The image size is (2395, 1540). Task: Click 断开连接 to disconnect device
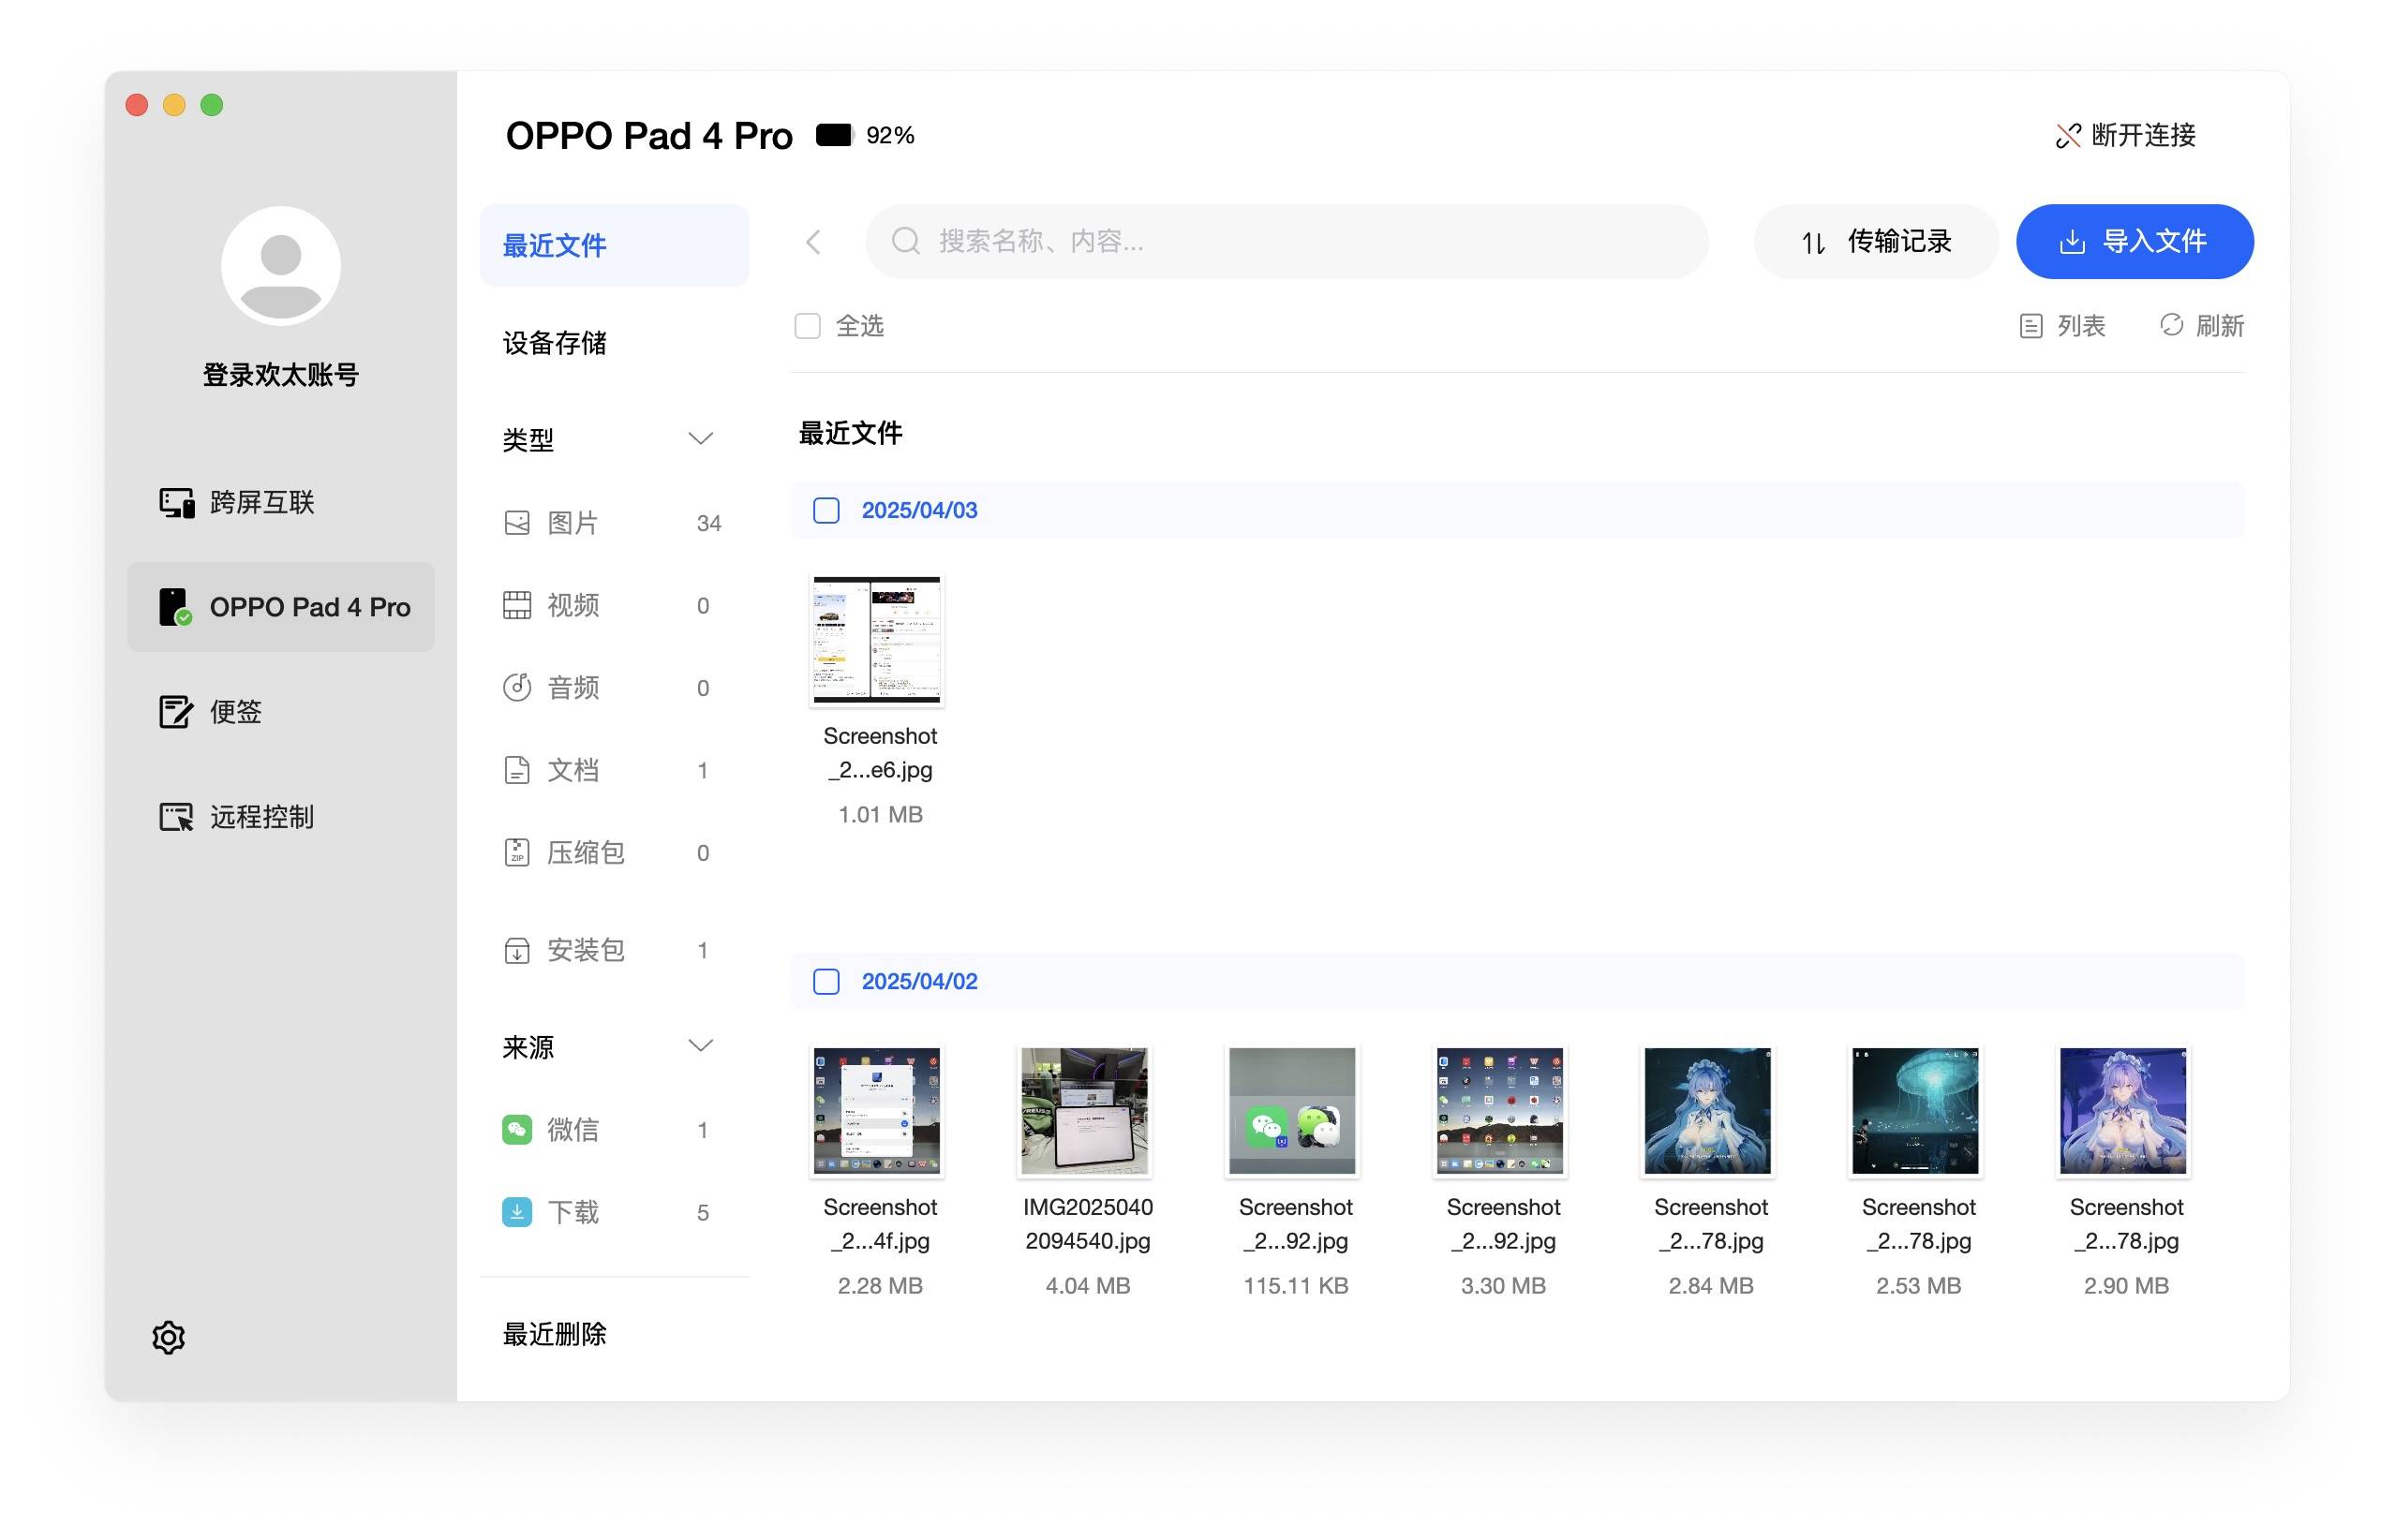point(2125,135)
